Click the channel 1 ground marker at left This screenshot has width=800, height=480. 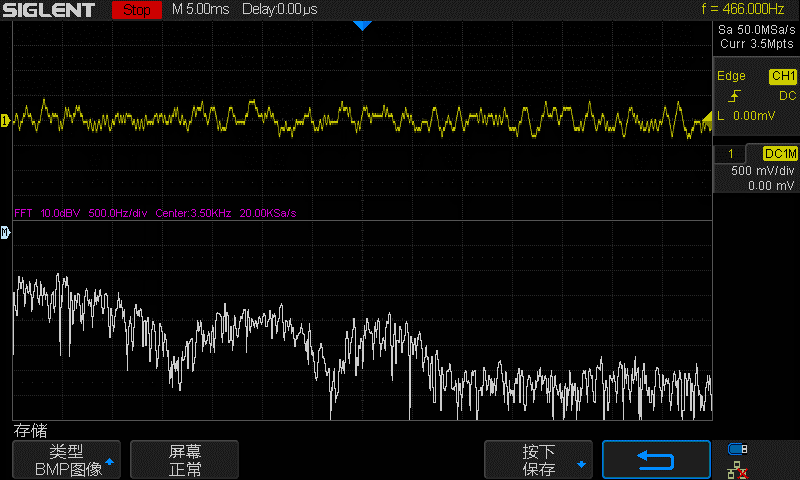[x=5, y=121]
